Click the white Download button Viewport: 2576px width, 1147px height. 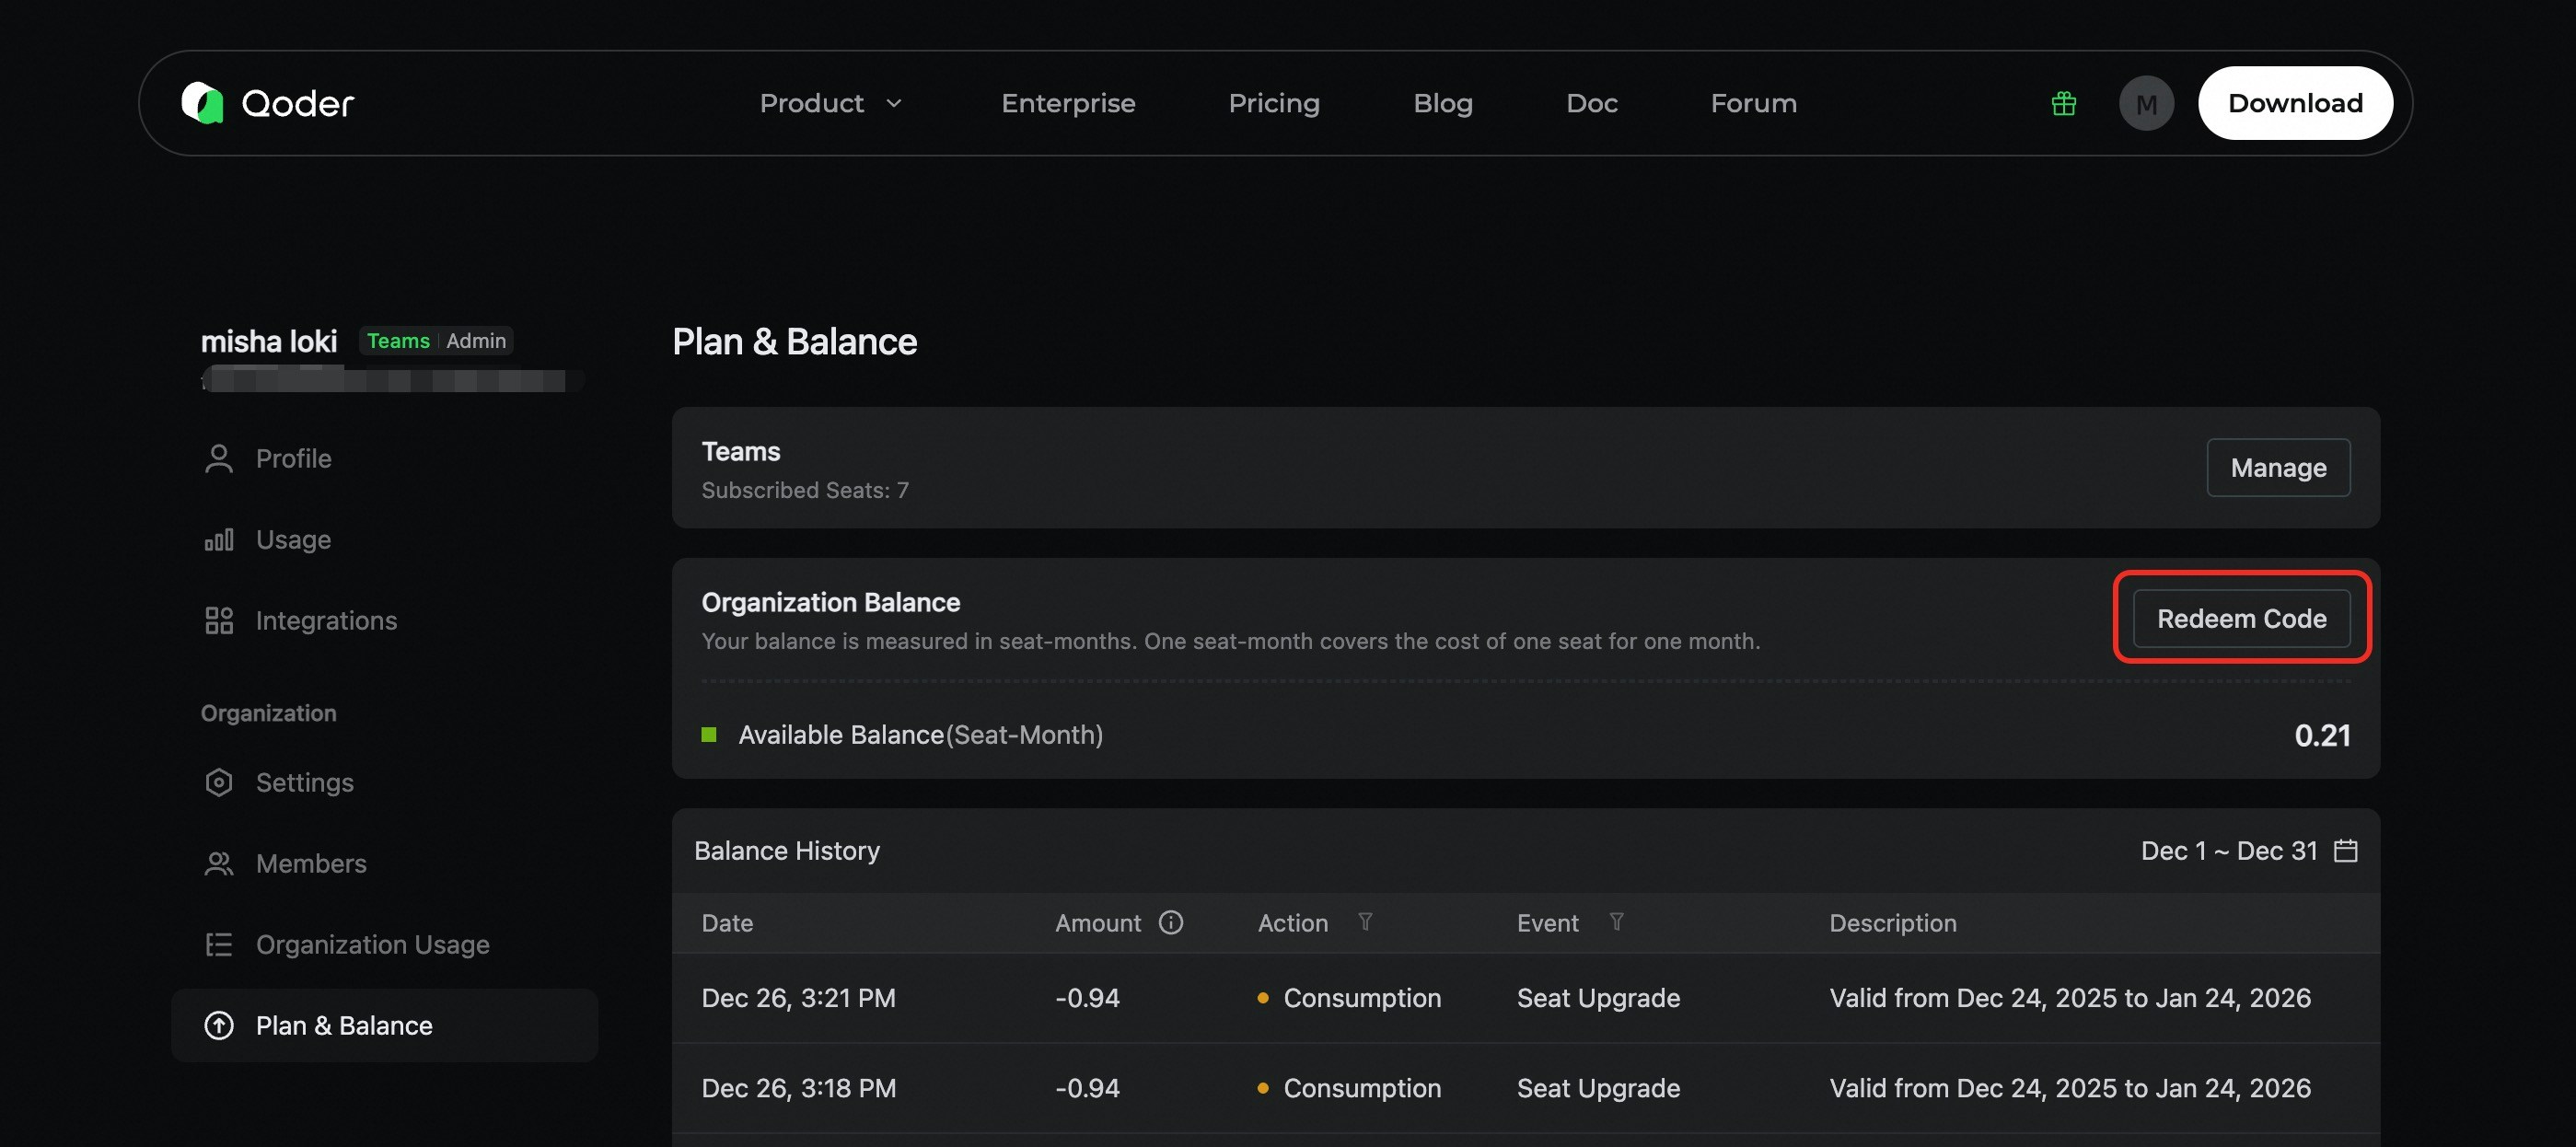pyautogui.click(x=2294, y=103)
